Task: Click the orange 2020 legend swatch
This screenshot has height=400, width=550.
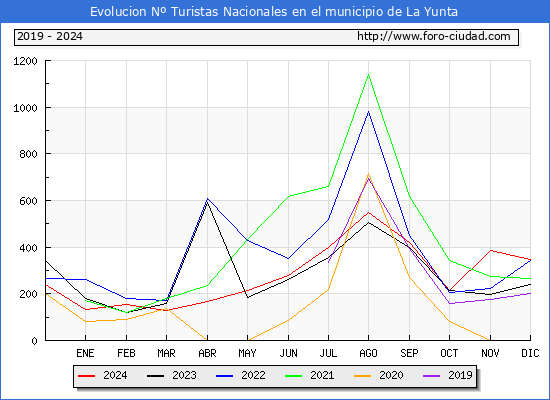Action: [x=363, y=376]
